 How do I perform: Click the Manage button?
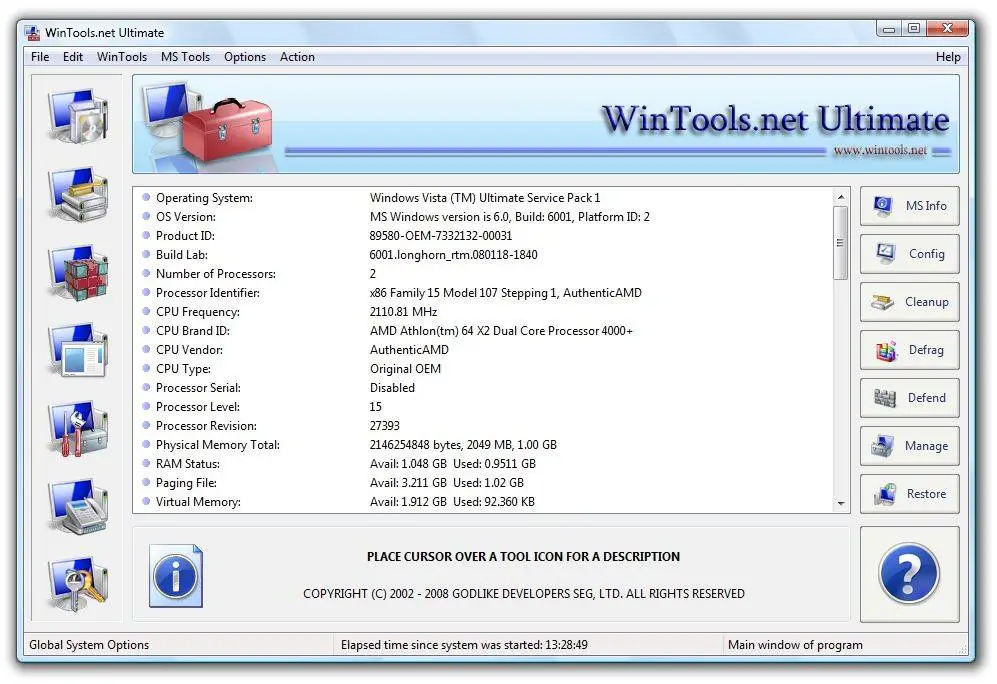[909, 446]
